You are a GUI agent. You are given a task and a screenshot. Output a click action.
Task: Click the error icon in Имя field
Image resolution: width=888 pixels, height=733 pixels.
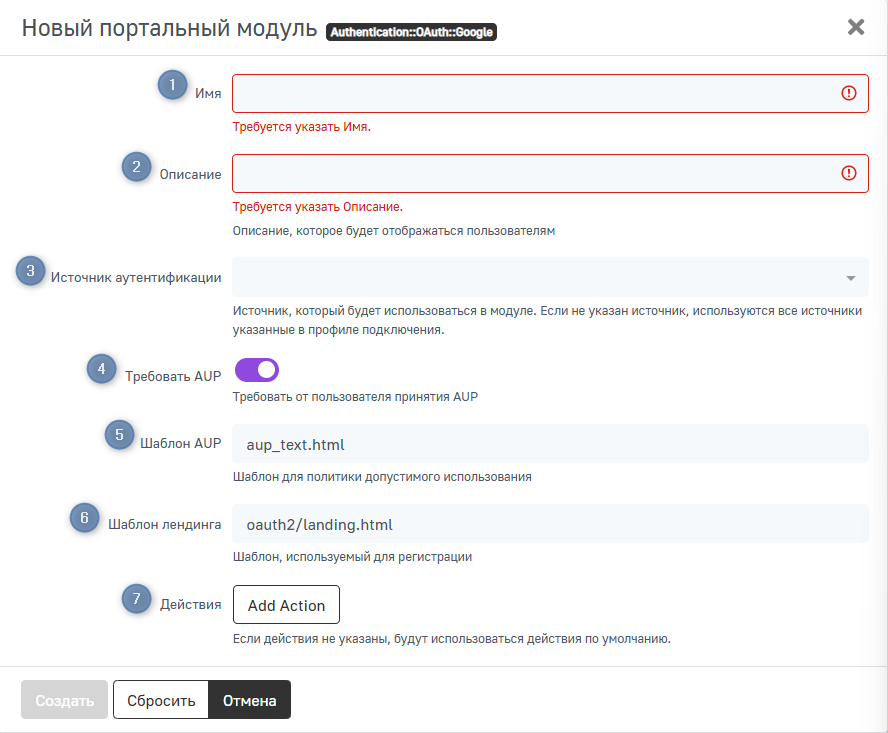849,93
